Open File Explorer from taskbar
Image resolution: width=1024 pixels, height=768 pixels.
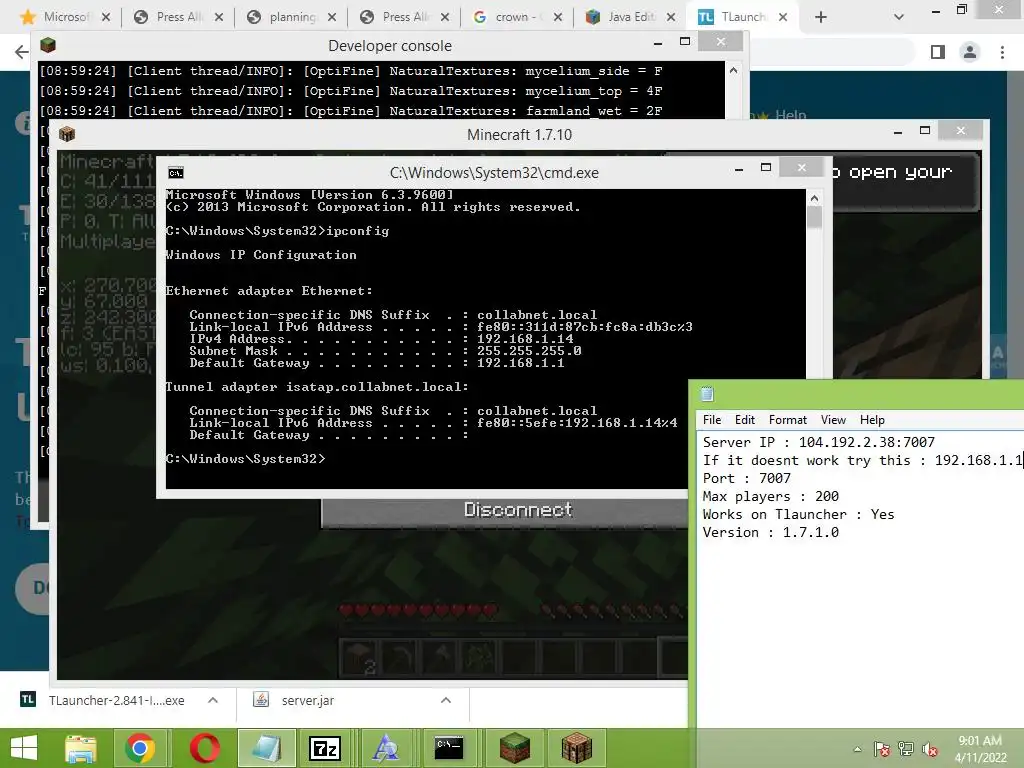(81, 748)
